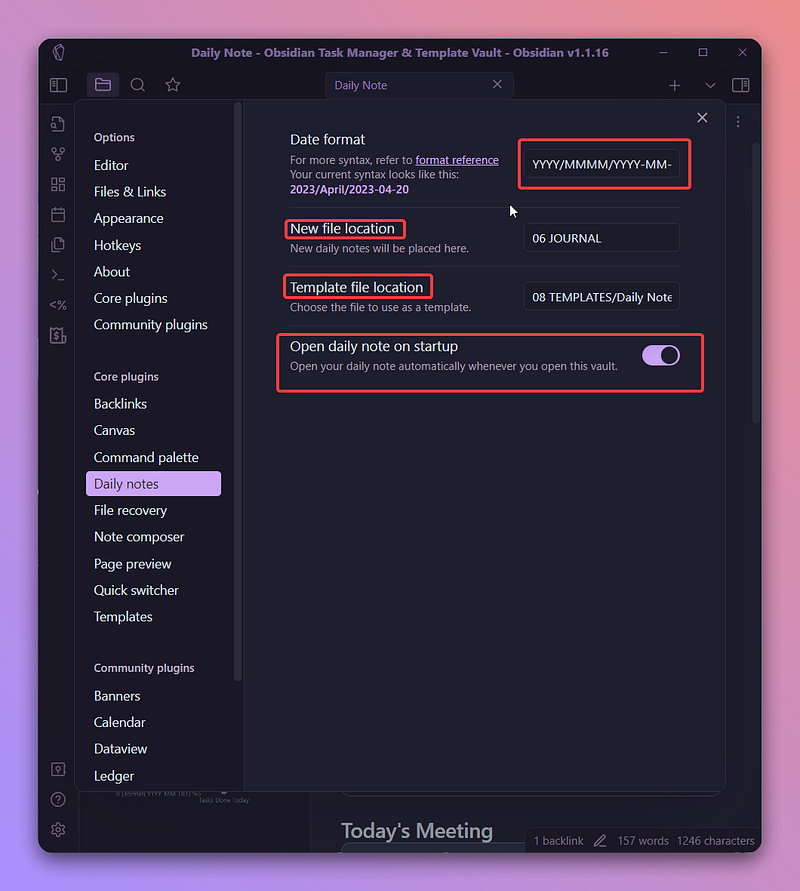Click 157 words in status bar

tap(643, 841)
